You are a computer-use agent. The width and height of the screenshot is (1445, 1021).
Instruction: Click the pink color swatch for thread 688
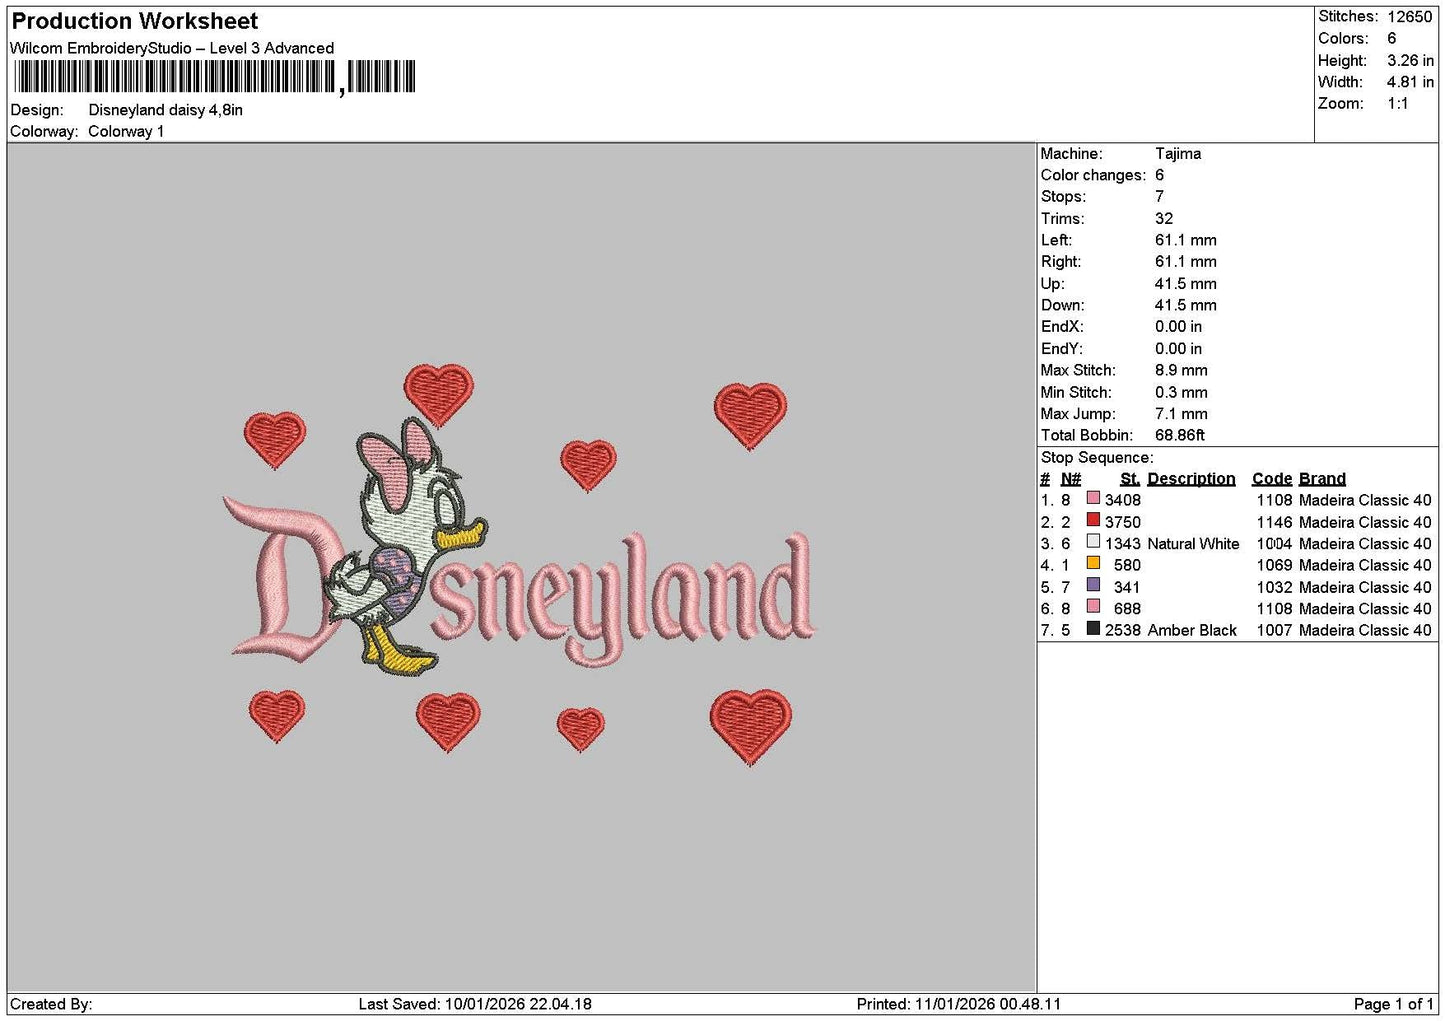pos(1093,607)
